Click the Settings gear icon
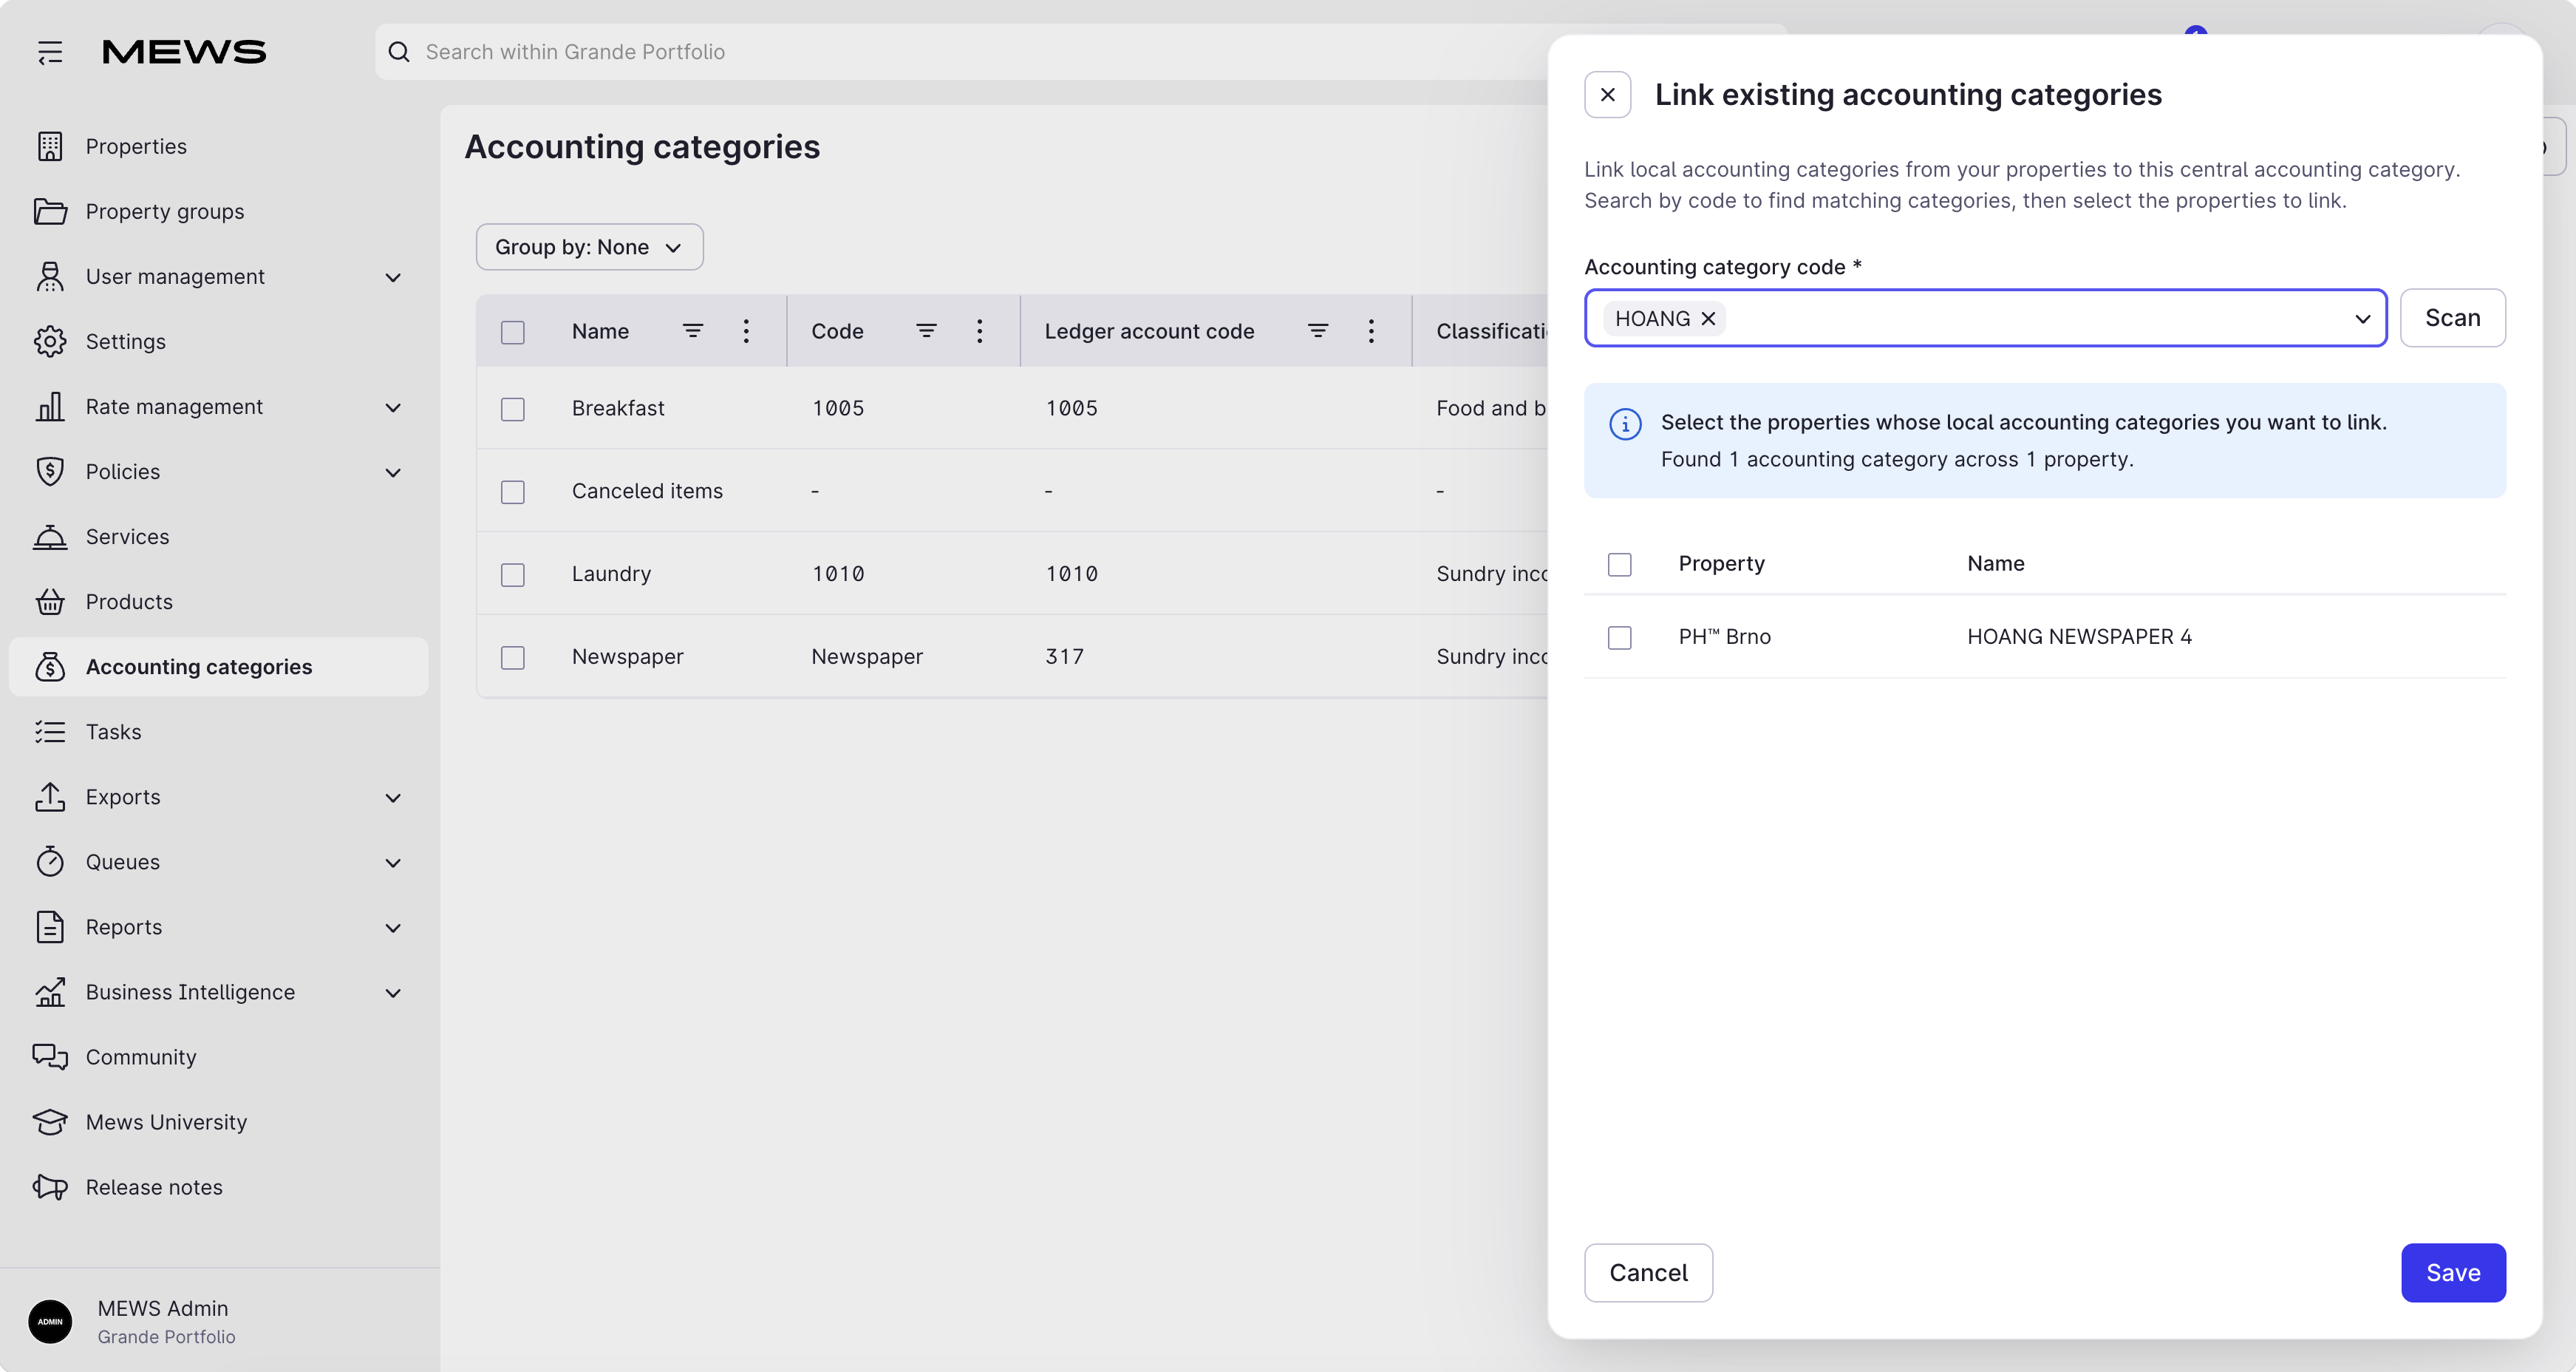Viewport: 2576px width, 1372px height. pyautogui.click(x=50, y=341)
